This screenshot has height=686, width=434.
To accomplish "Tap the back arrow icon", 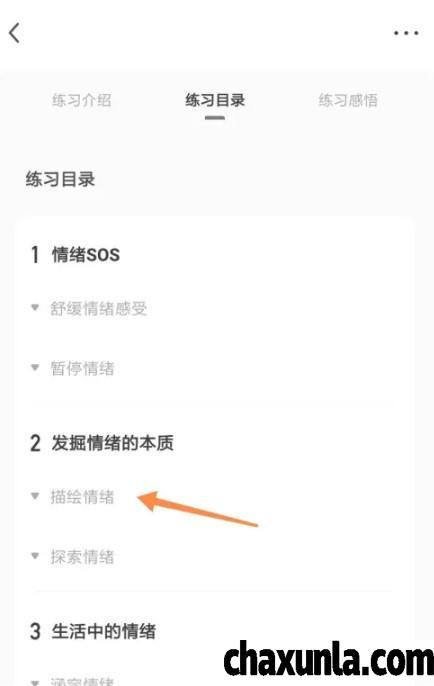I will click(x=14, y=33).
